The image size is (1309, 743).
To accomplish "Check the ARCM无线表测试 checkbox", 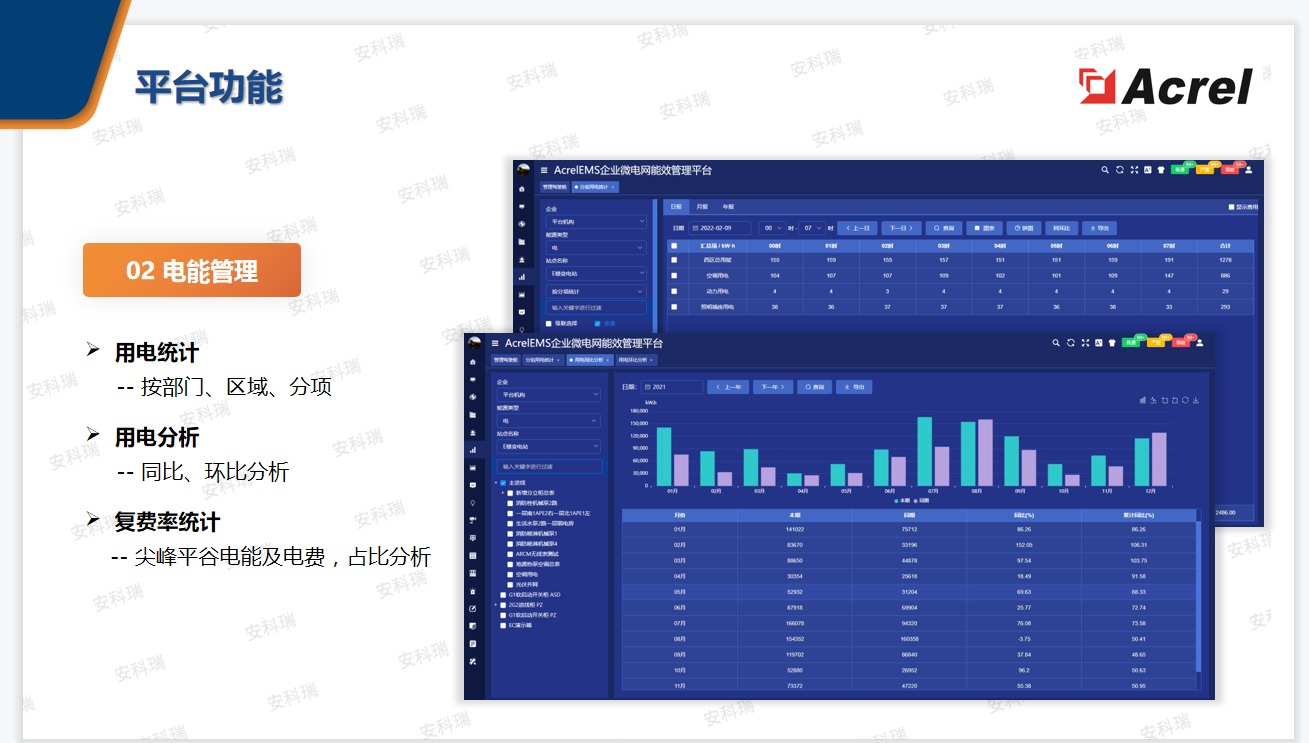I will click(x=510, y=554).
